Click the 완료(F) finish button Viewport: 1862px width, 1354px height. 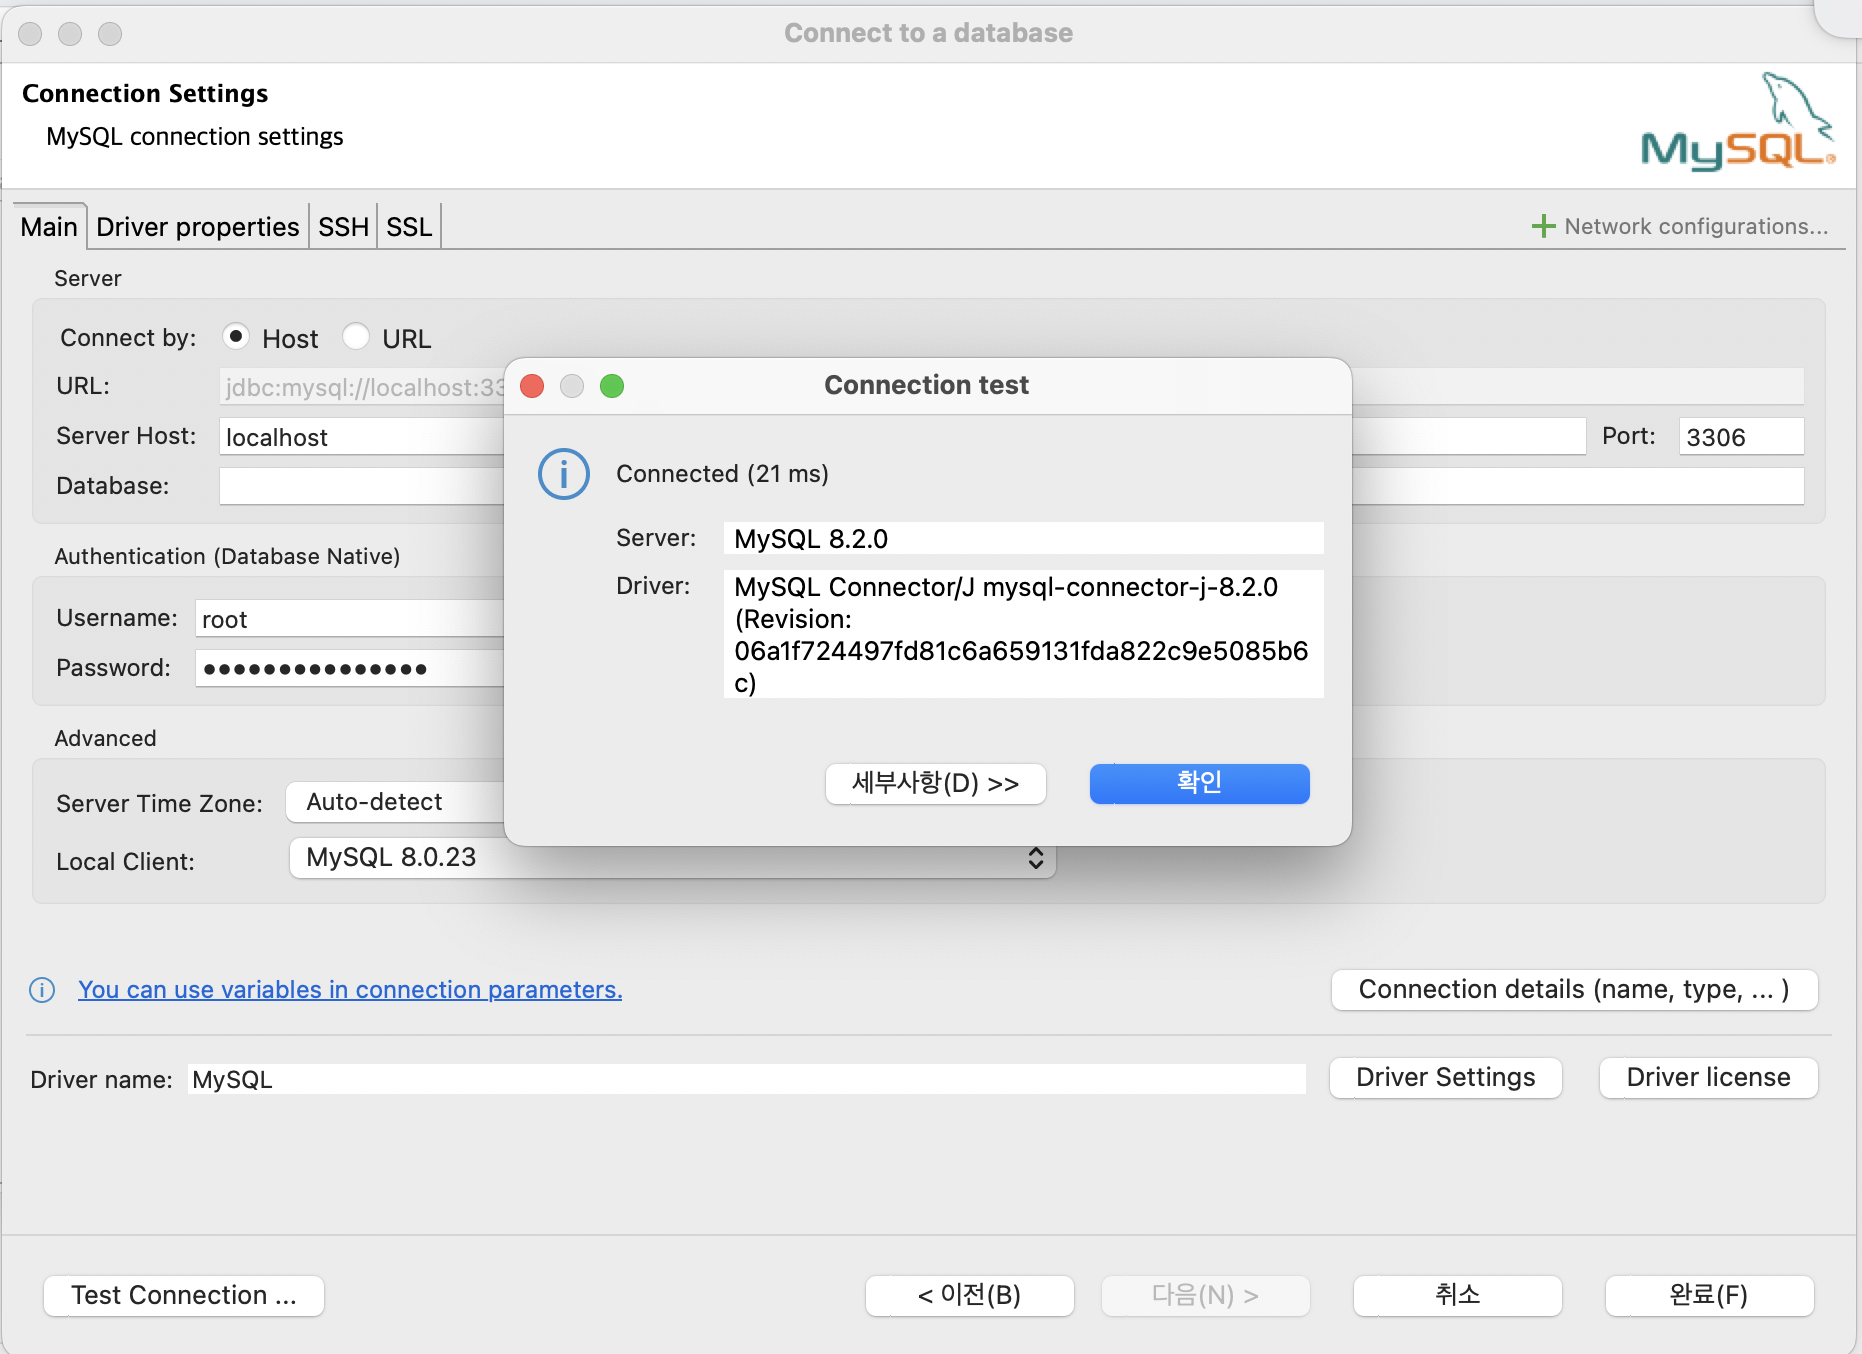pos(1709,1295)
